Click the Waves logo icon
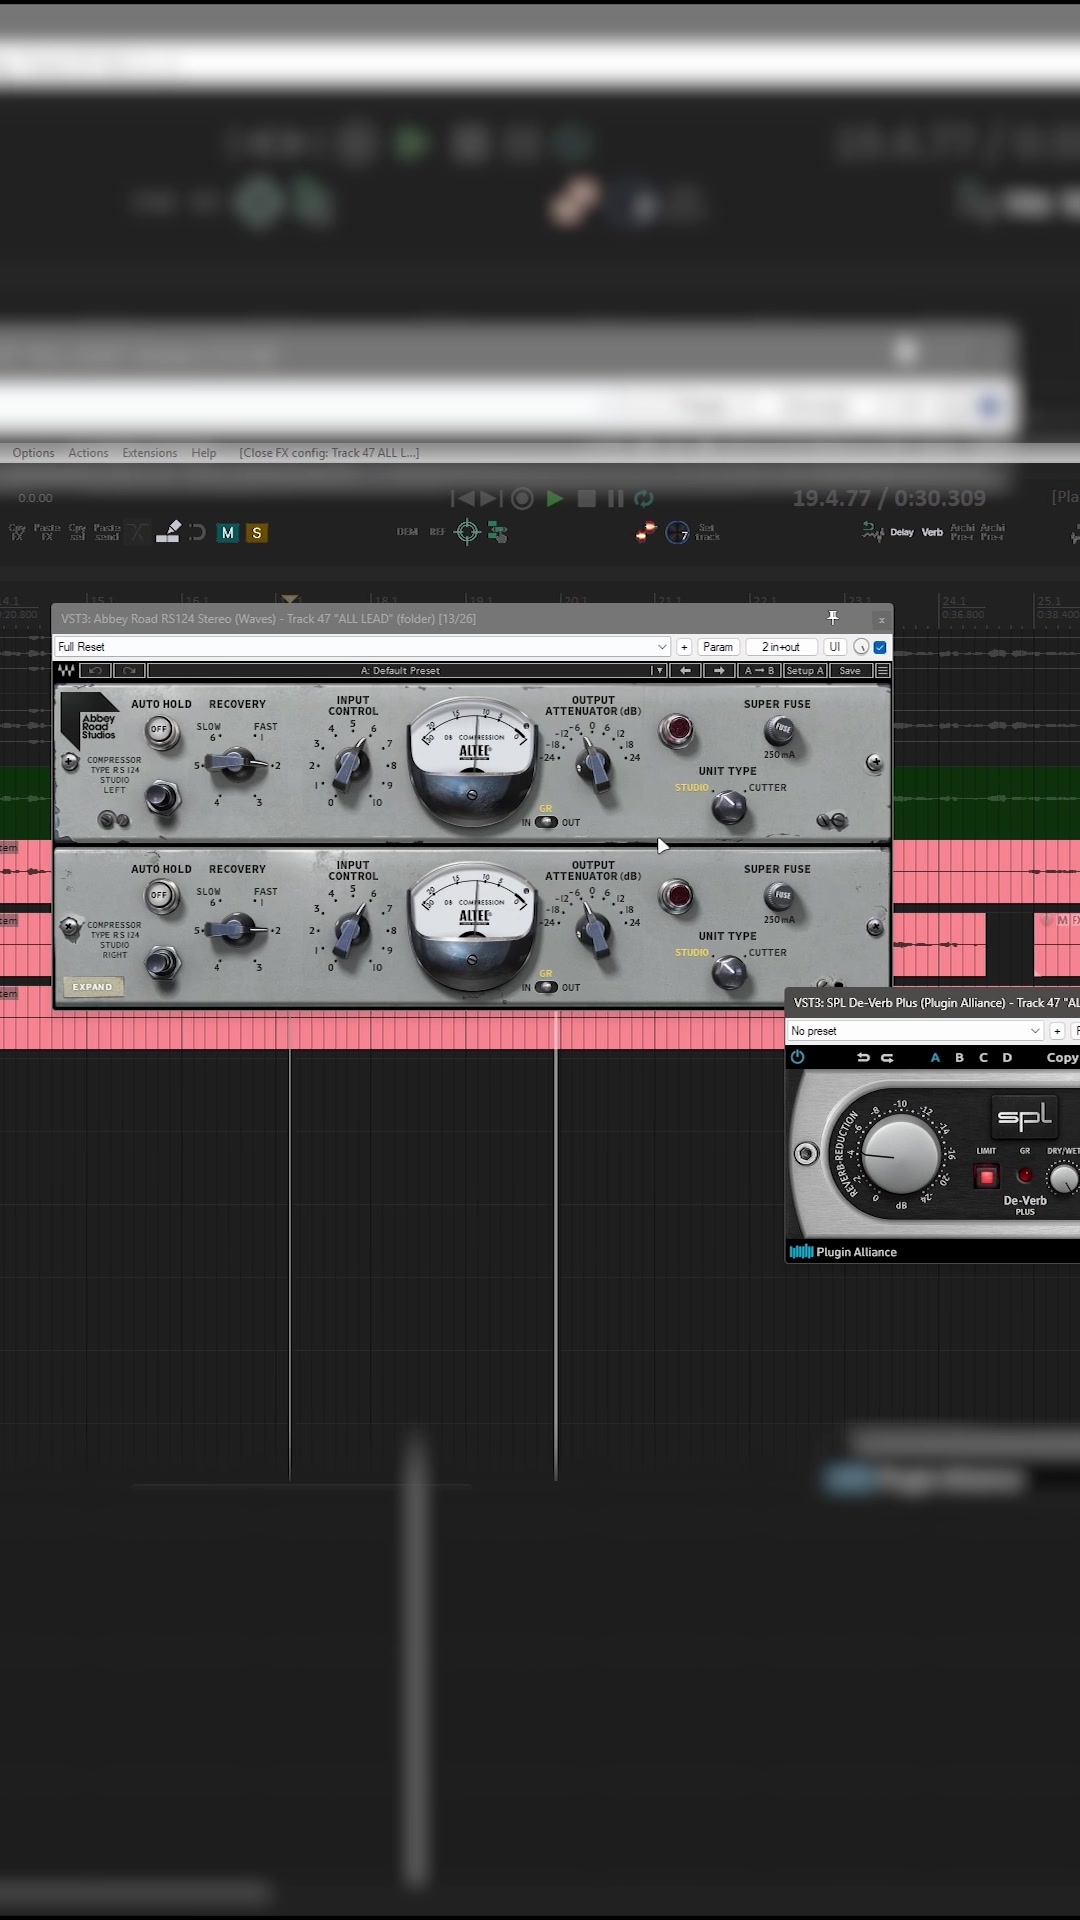This screenshot has width=1080, height=1920. point(66,671)
